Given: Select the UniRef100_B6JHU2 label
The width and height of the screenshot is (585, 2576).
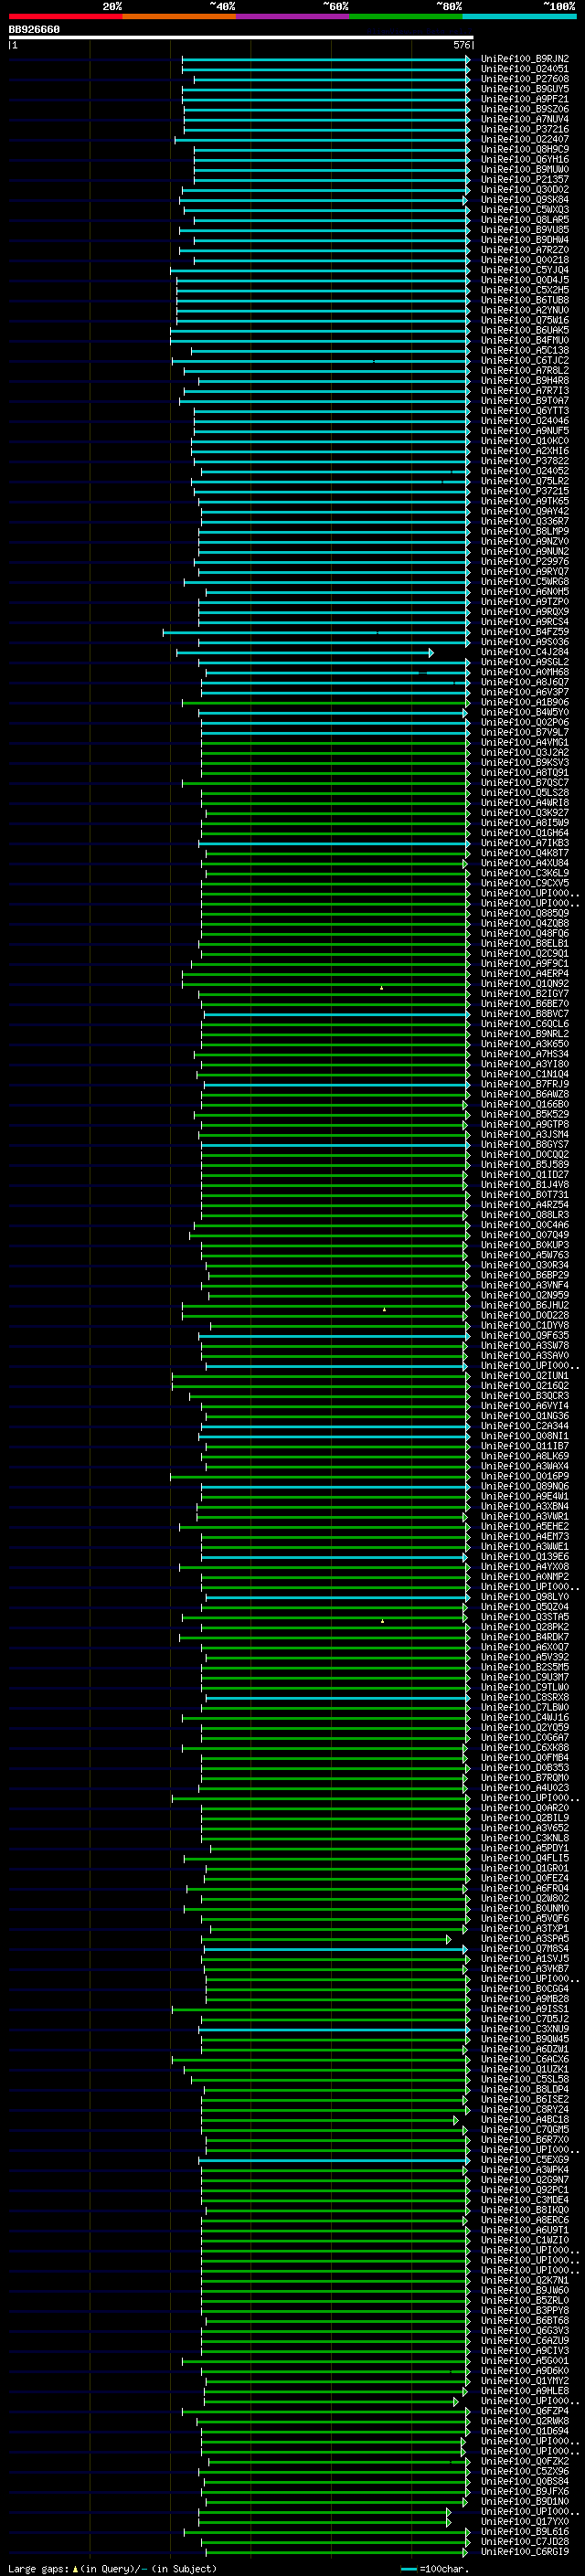Looking at the screenshot, I should click(525, 1305).
